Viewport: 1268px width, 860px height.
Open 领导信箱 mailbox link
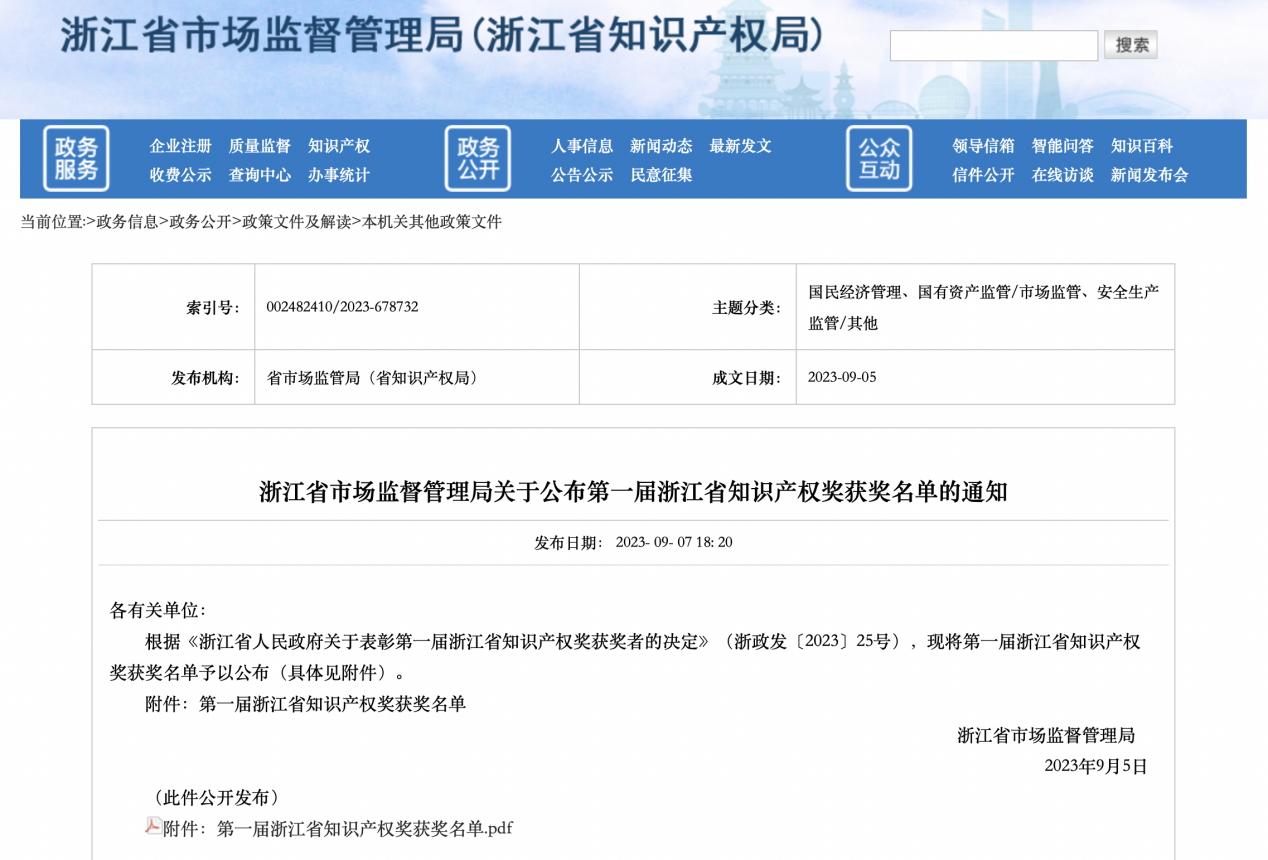pyautogui.click(x=983, y=146)
